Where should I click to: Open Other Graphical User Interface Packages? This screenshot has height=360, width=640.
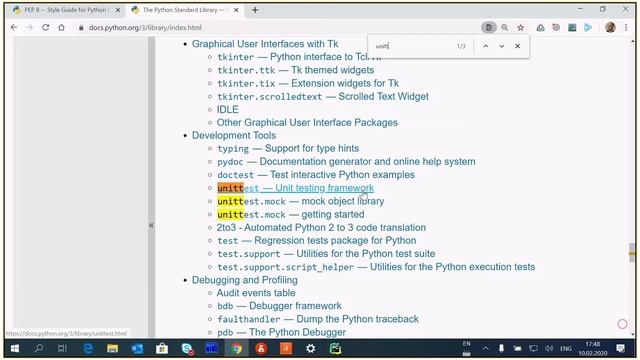point(307,122)
